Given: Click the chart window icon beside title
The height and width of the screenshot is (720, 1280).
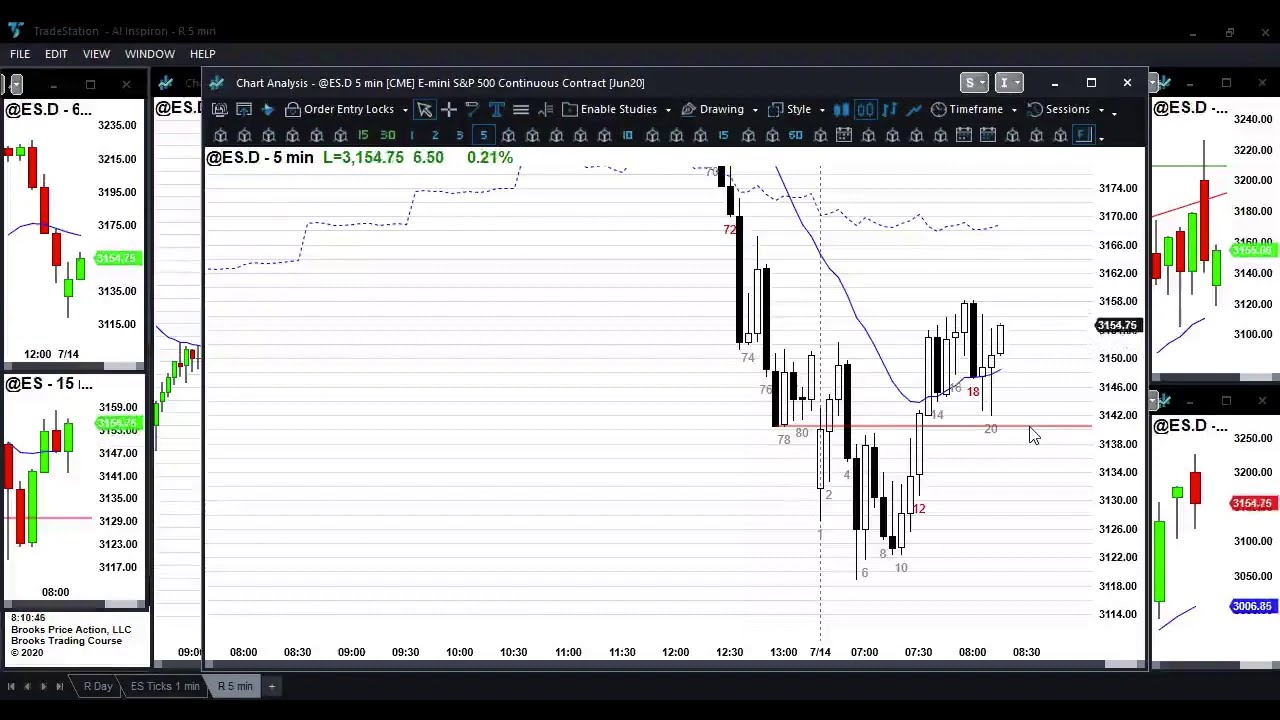Looking at the screenshot, I should coord(218,83).
